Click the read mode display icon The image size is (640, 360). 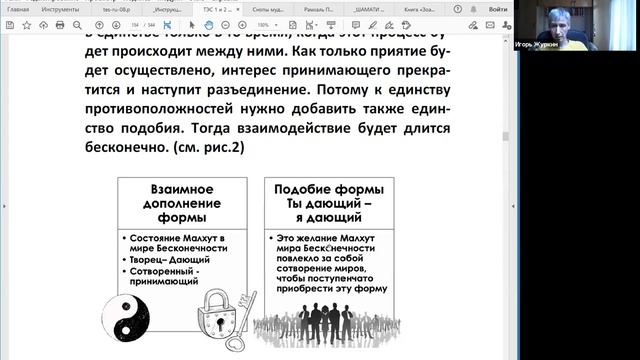(331, 25)
